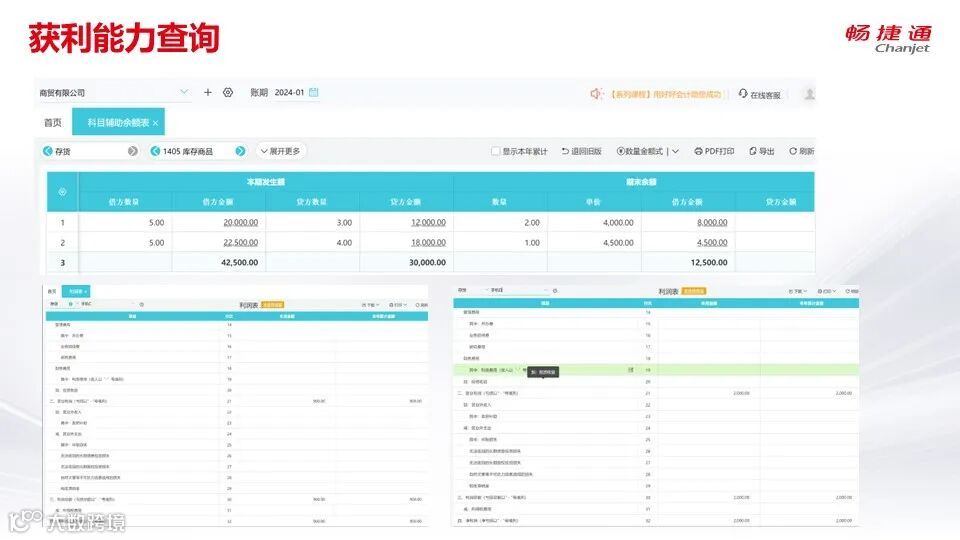Click the orange badge beside right 利润表 title
Image resolution: width=960 pixels, height=540 pixels.
(694, 291)
